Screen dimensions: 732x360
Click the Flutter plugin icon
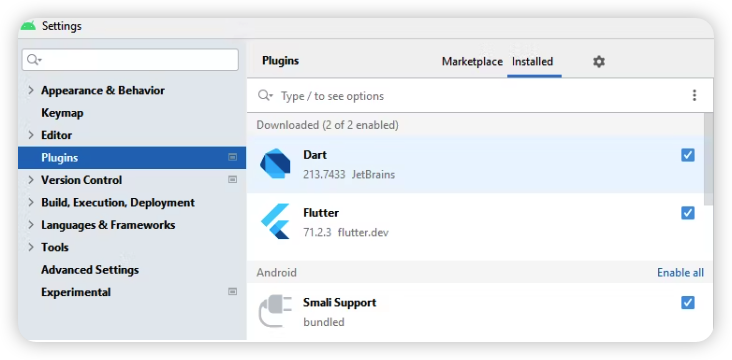tap(275, 221)
